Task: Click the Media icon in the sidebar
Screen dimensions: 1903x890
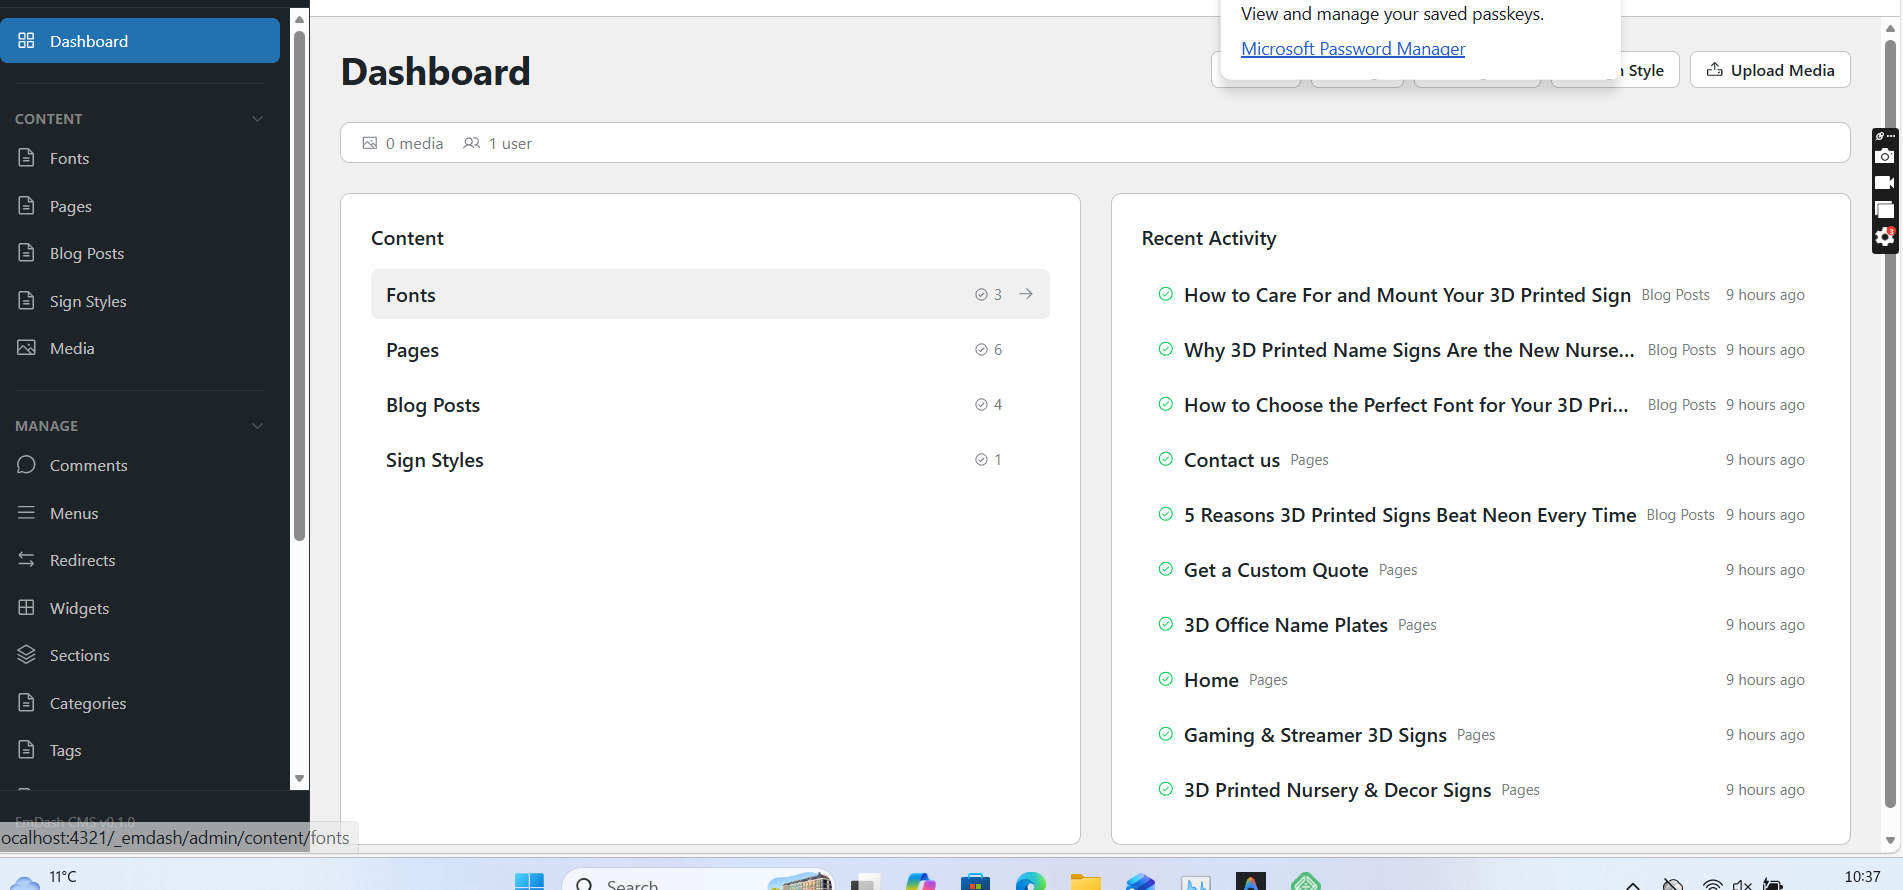Action: pos(27,348)
